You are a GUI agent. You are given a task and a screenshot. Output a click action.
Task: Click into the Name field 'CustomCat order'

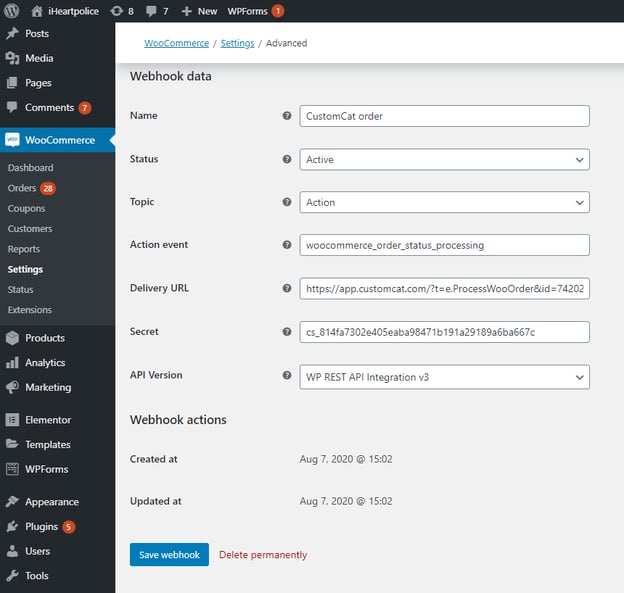(444, 116)
